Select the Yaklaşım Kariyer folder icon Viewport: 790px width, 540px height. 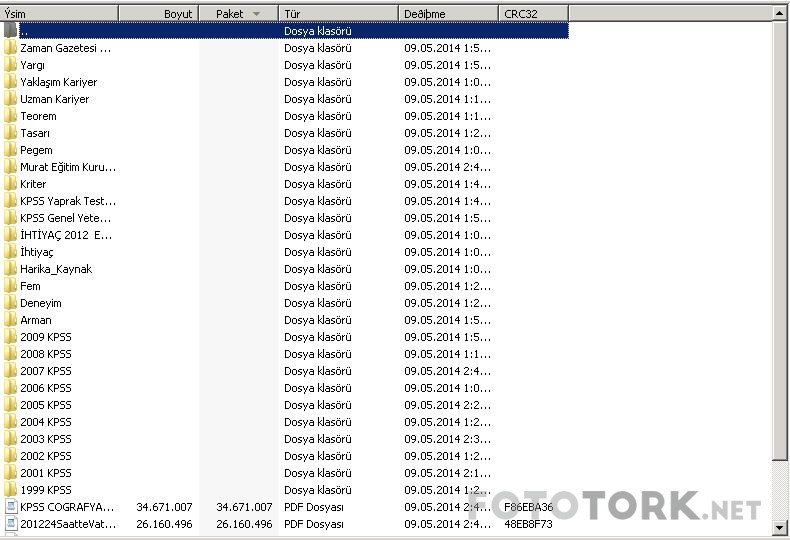click(10, 82)
